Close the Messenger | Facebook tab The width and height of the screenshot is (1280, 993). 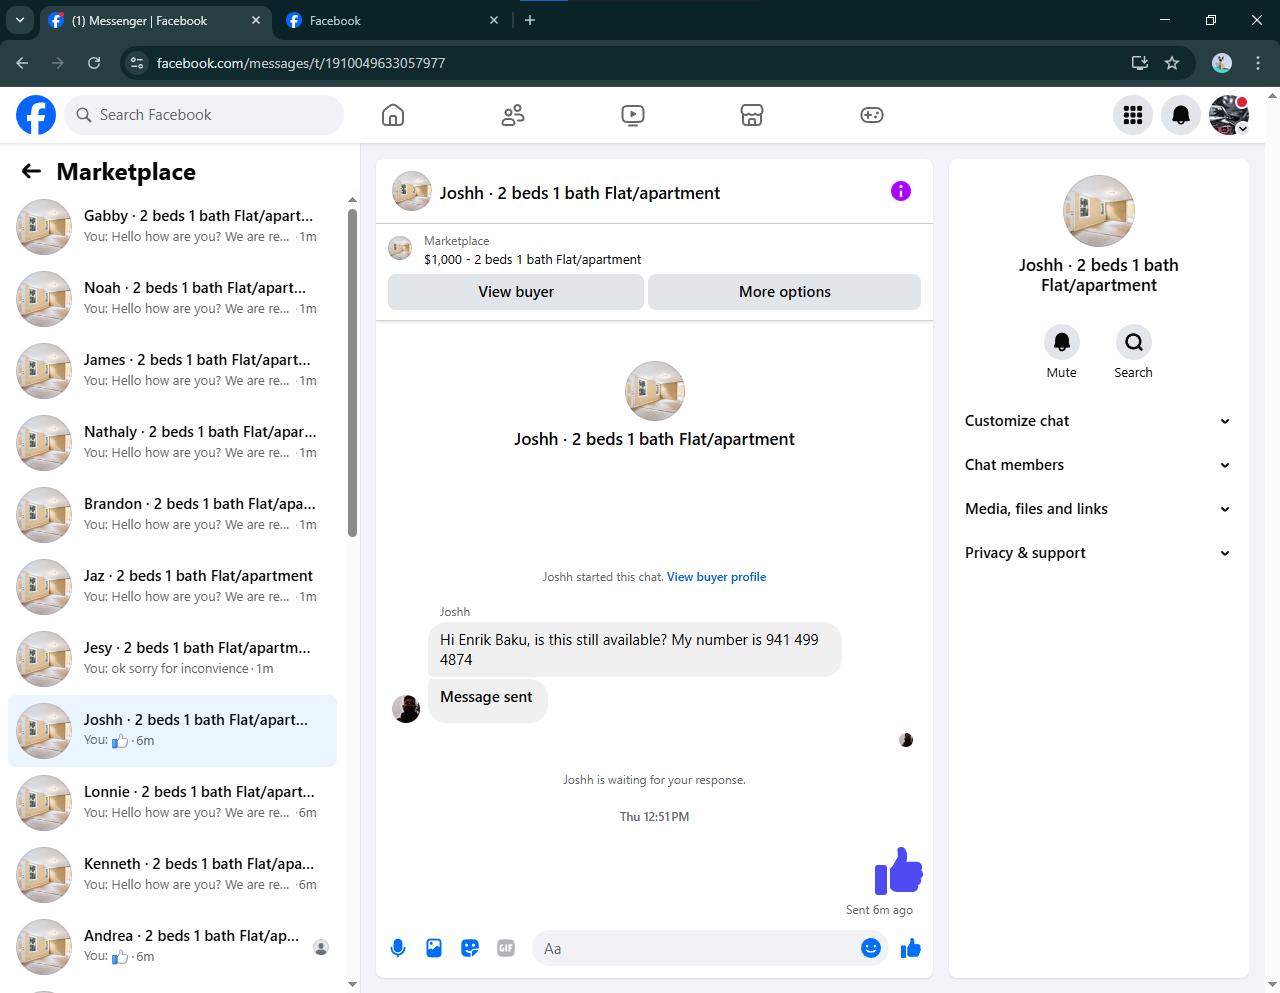pyautogui.click(x=256, y=20)
